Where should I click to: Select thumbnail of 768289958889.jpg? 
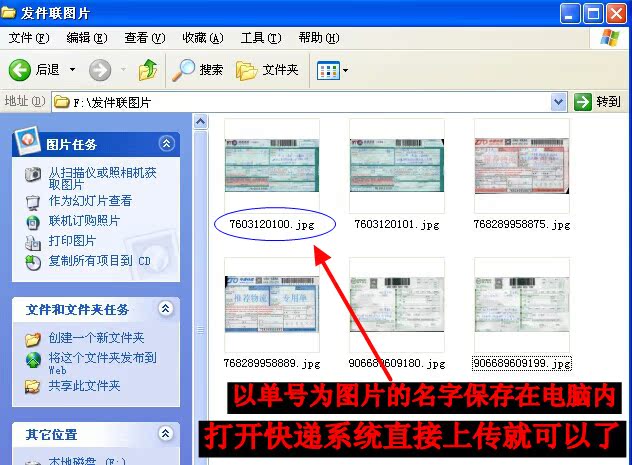click(272, 305)
